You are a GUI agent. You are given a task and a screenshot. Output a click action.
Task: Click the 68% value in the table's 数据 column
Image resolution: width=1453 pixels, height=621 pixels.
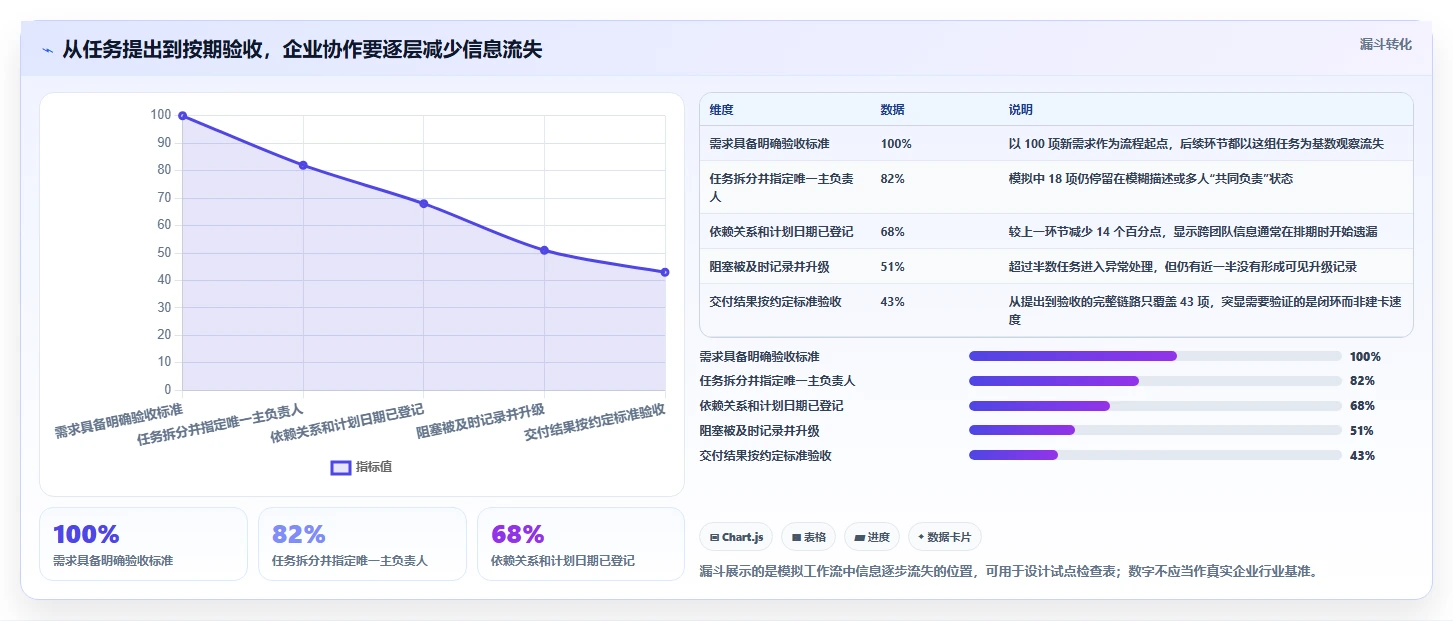click(x=893, y=232)
